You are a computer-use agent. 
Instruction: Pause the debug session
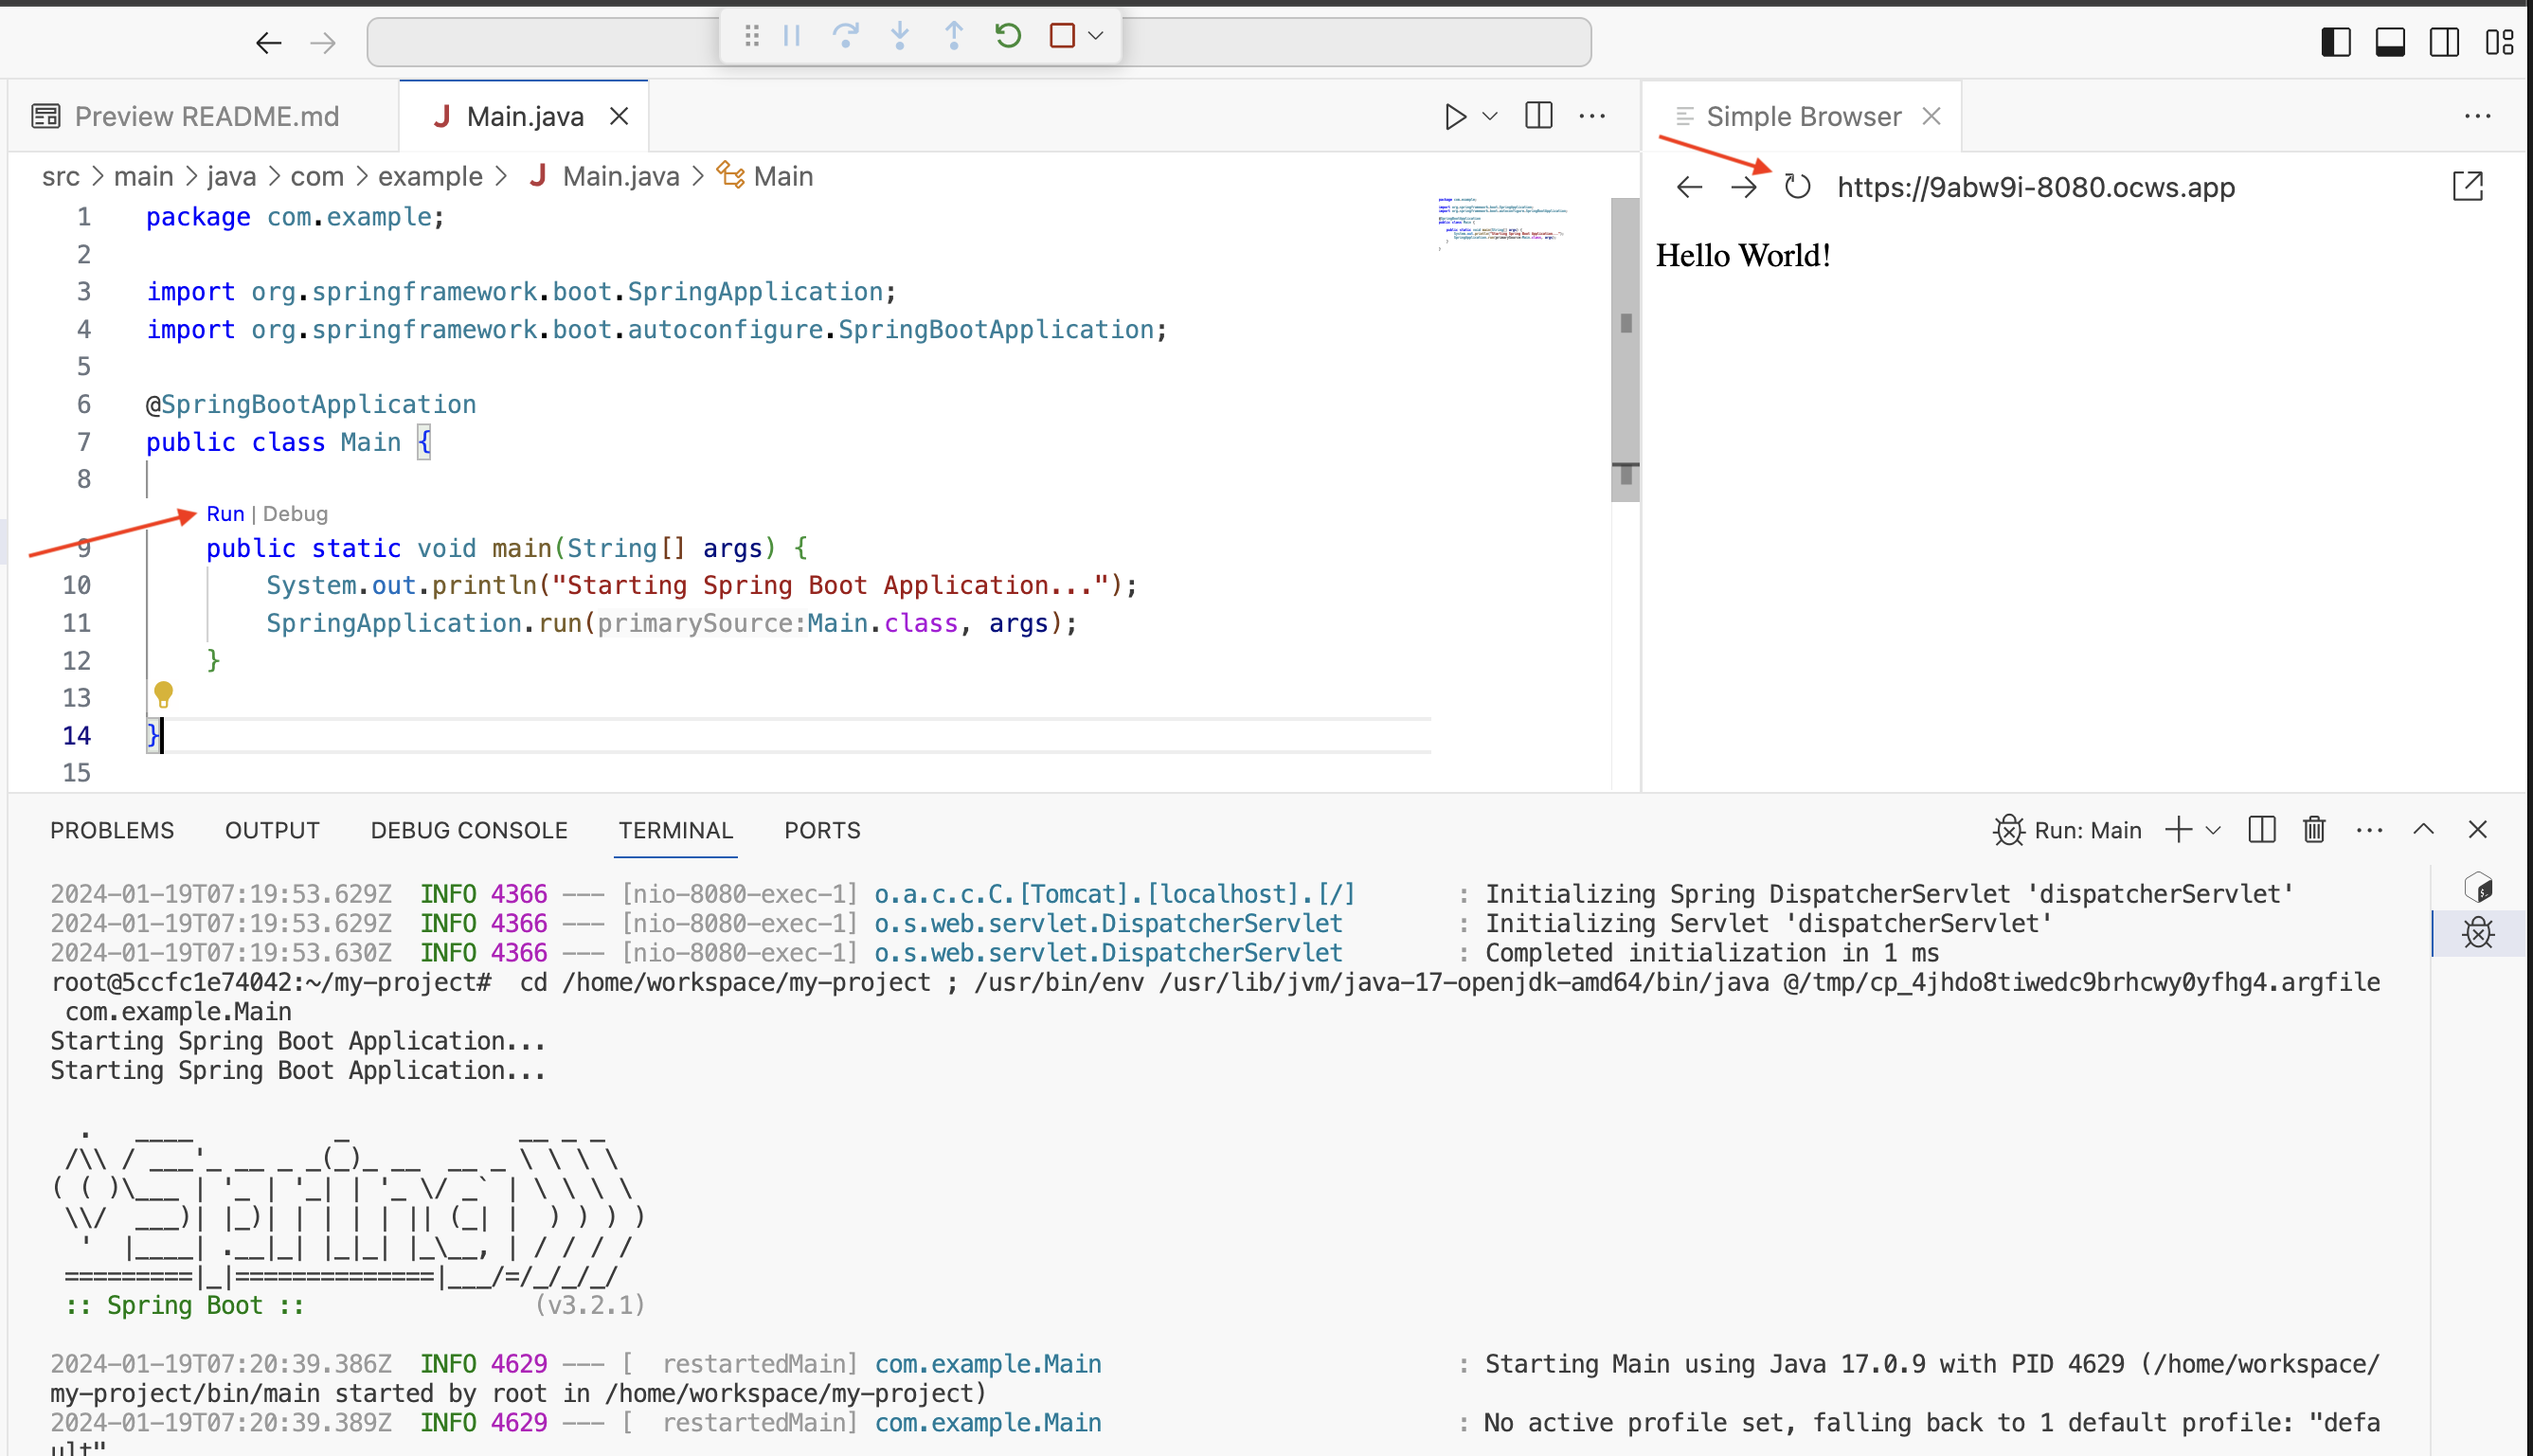[x=792, y=37]
